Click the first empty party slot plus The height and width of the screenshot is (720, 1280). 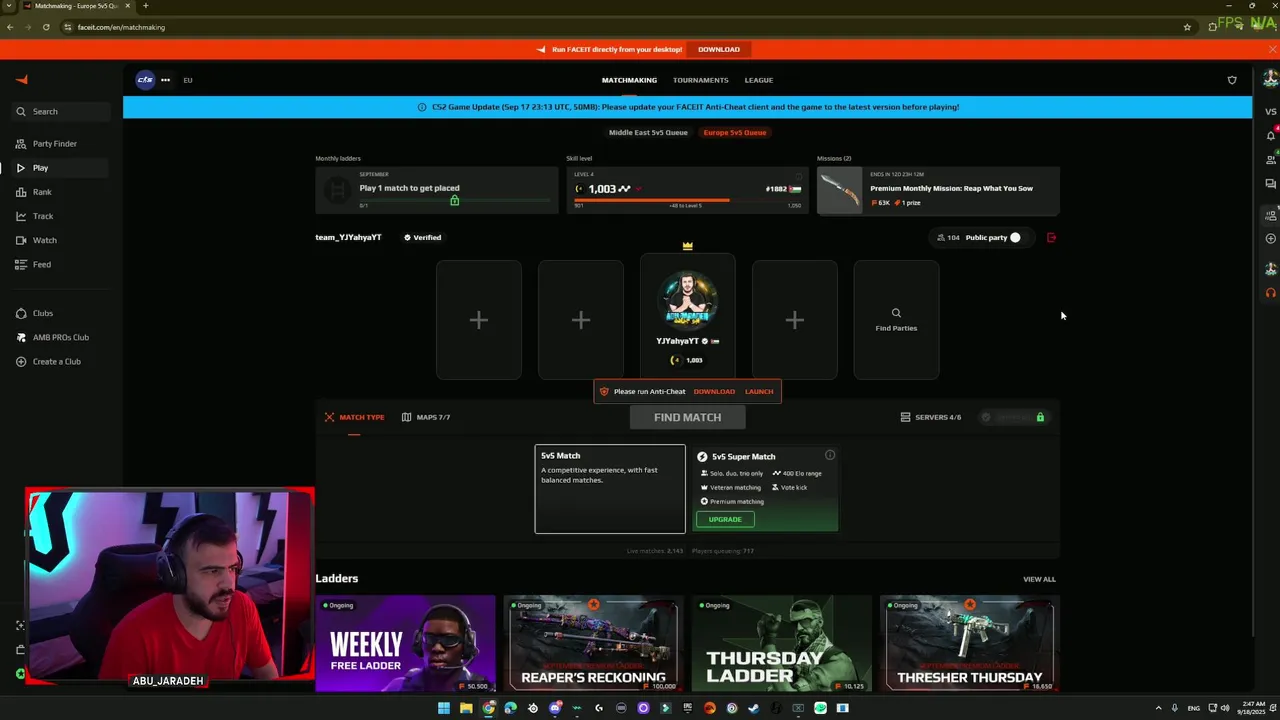(x=479, y=320)
